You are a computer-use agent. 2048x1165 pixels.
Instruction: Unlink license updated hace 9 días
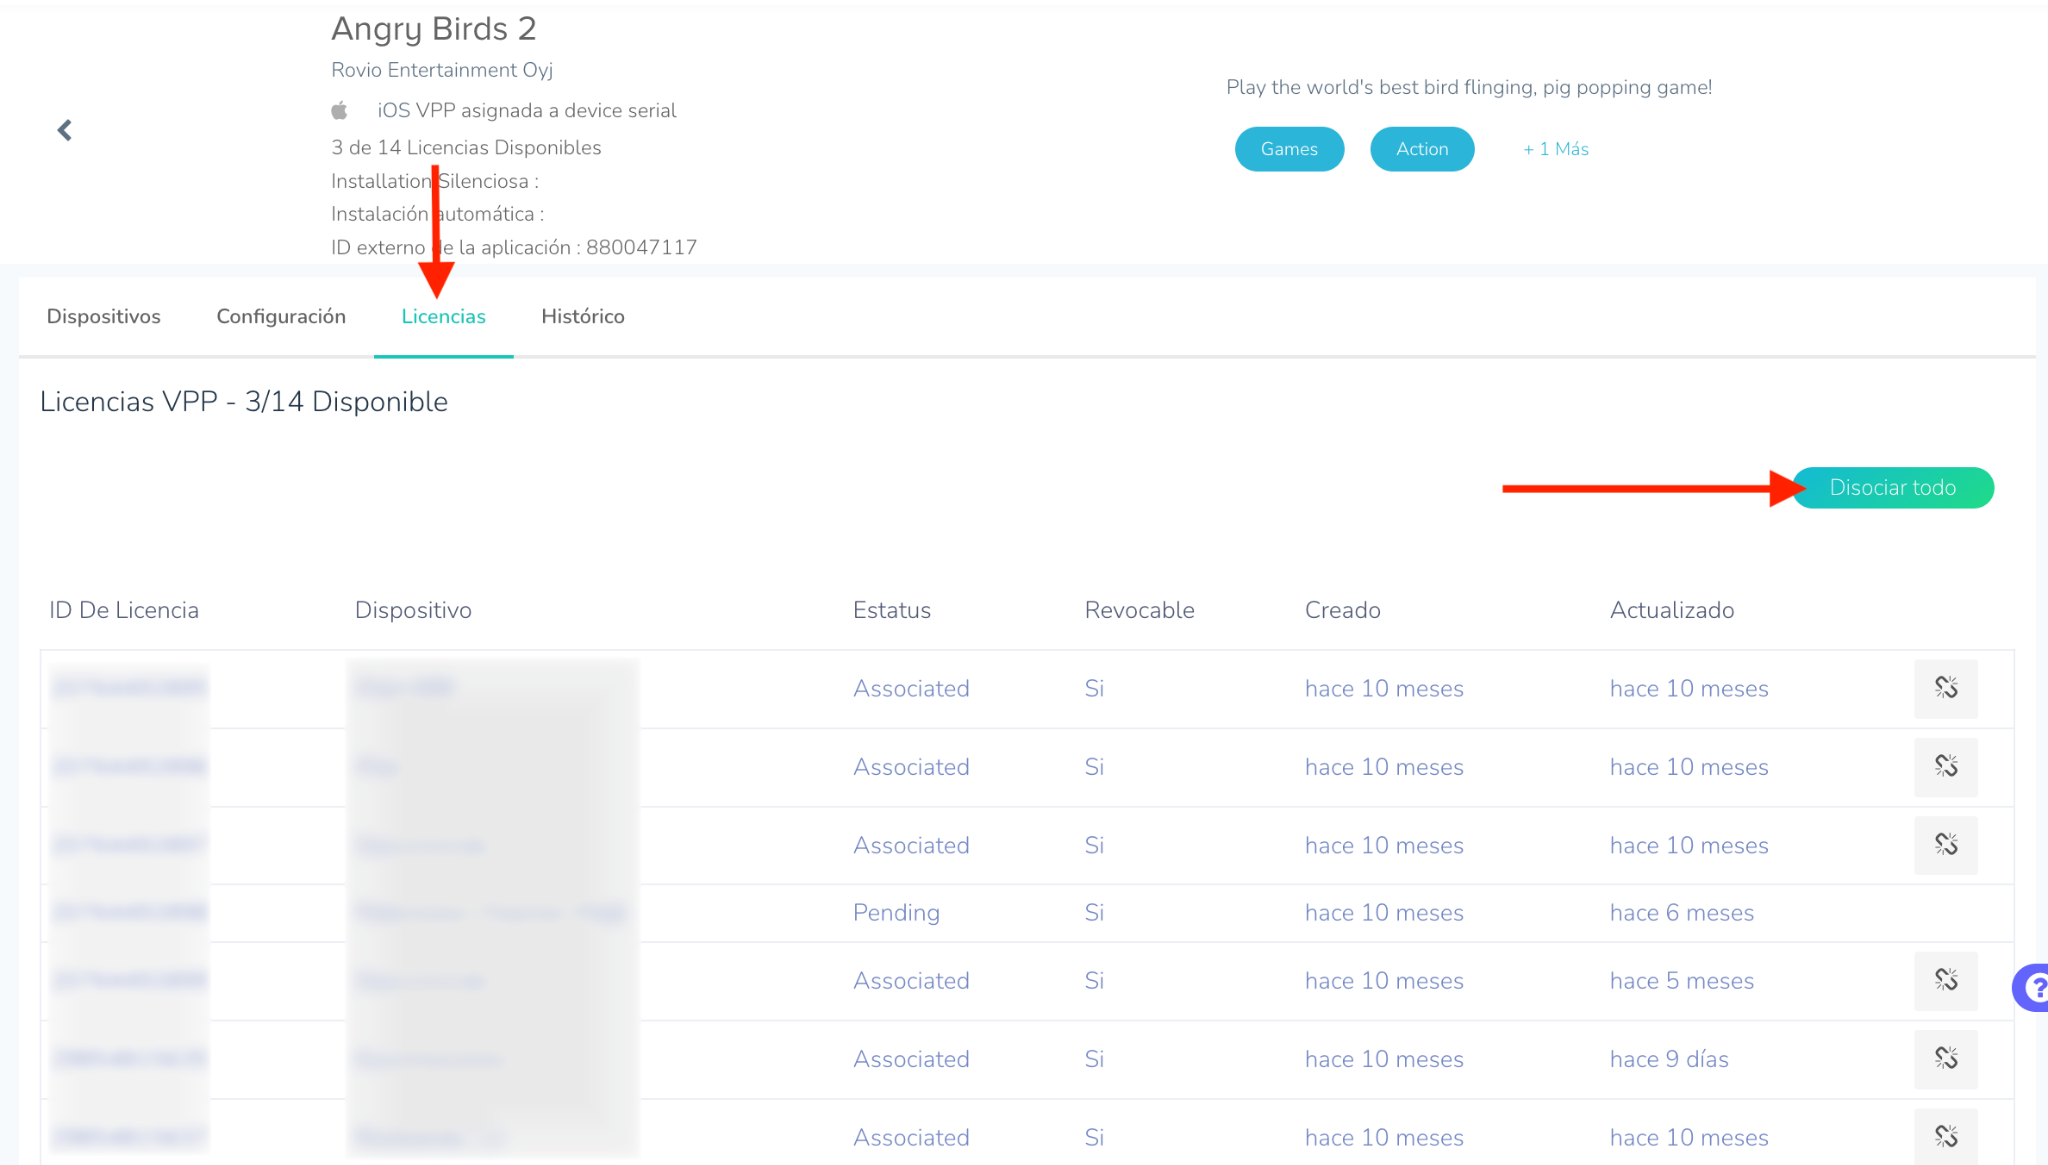(1945, 1058)
